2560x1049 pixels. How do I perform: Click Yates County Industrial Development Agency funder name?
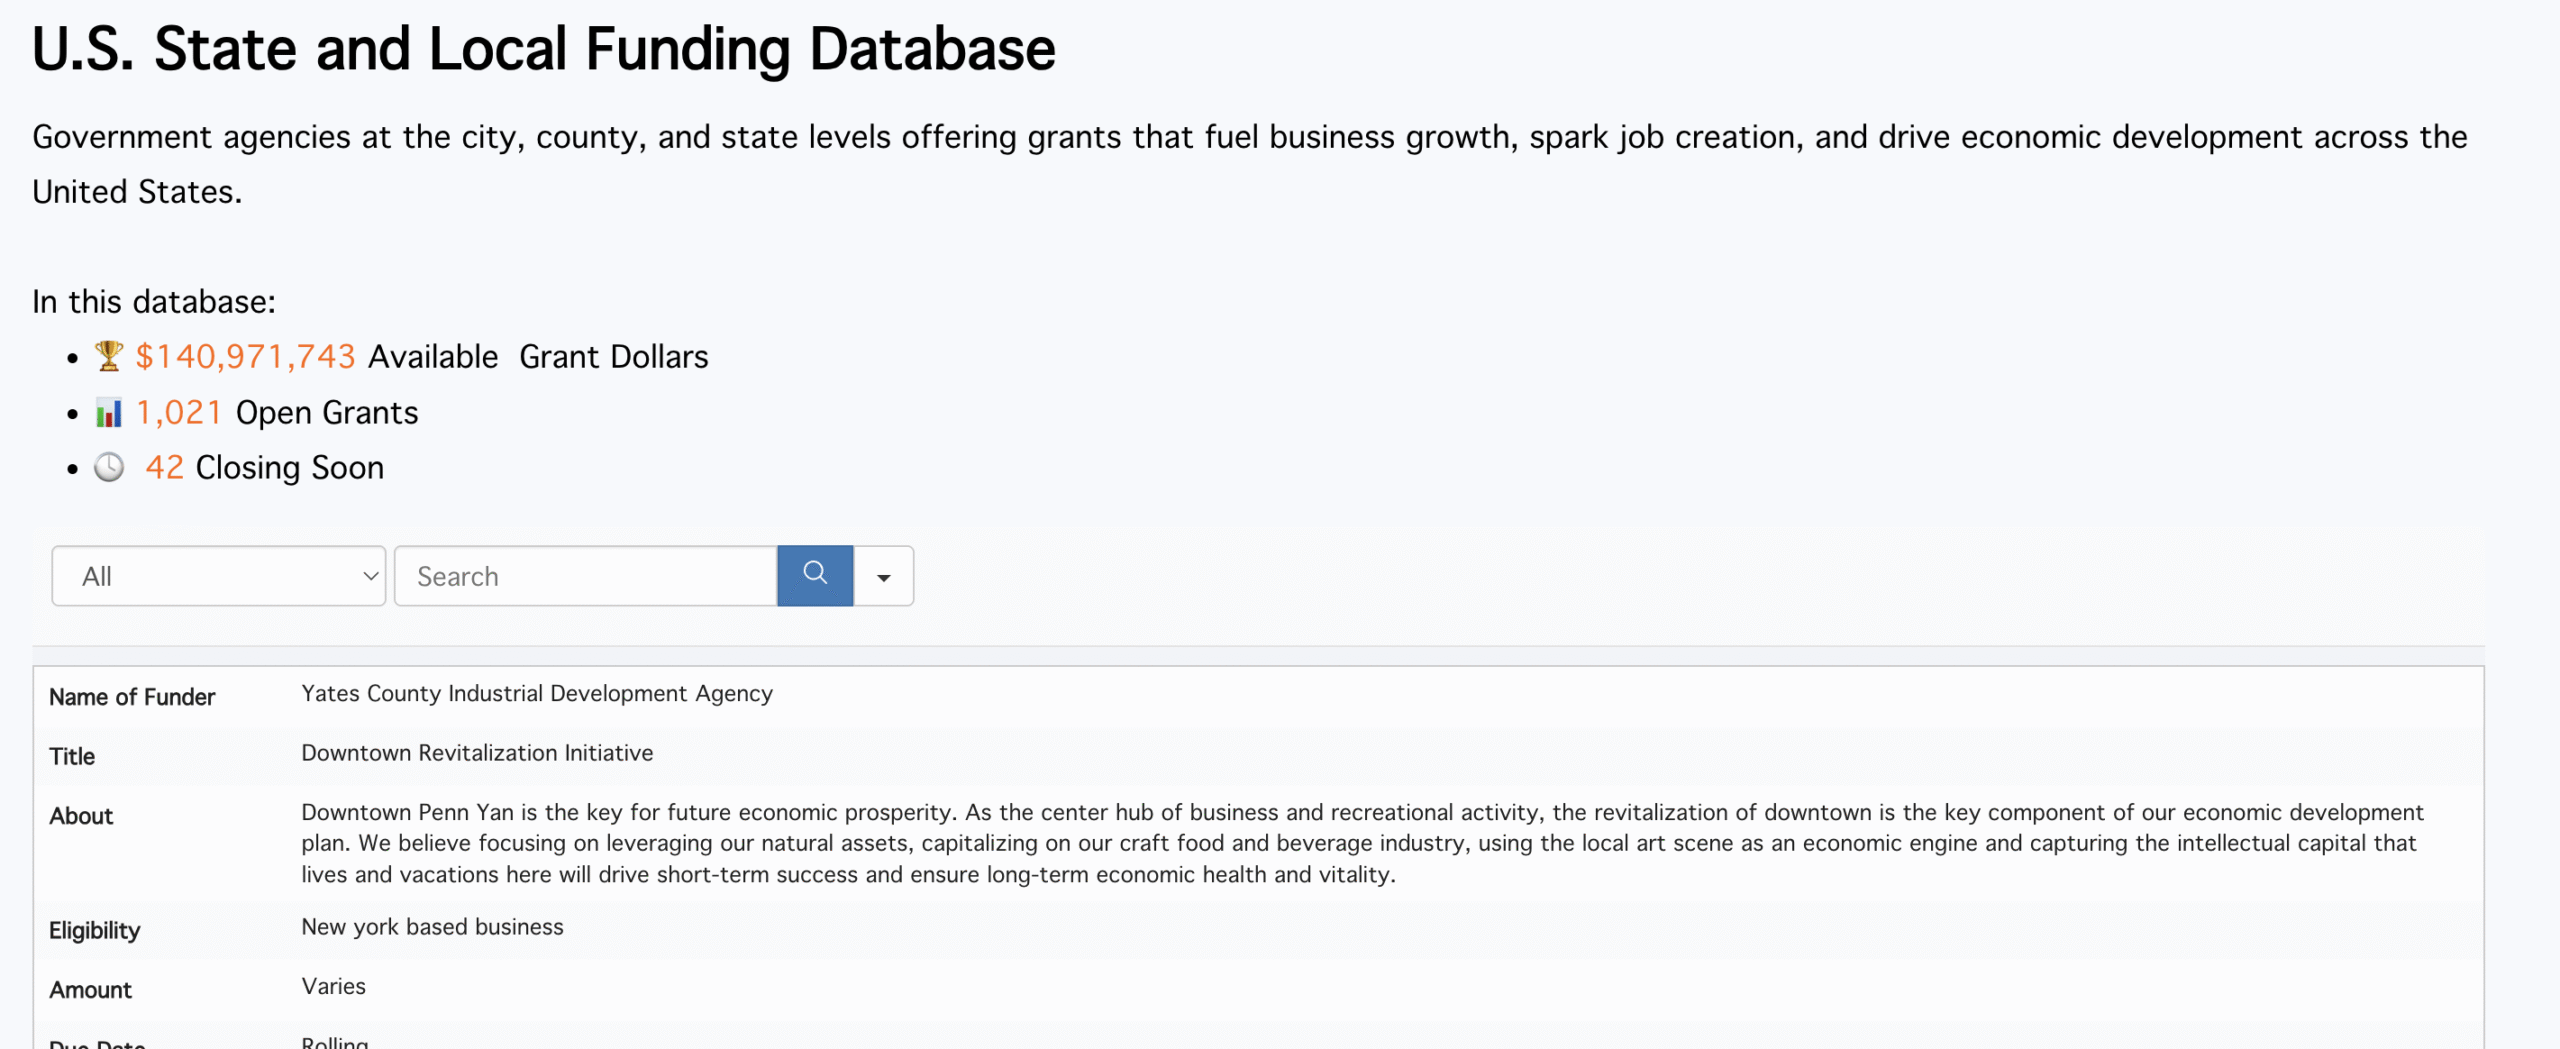coord(537,693)
